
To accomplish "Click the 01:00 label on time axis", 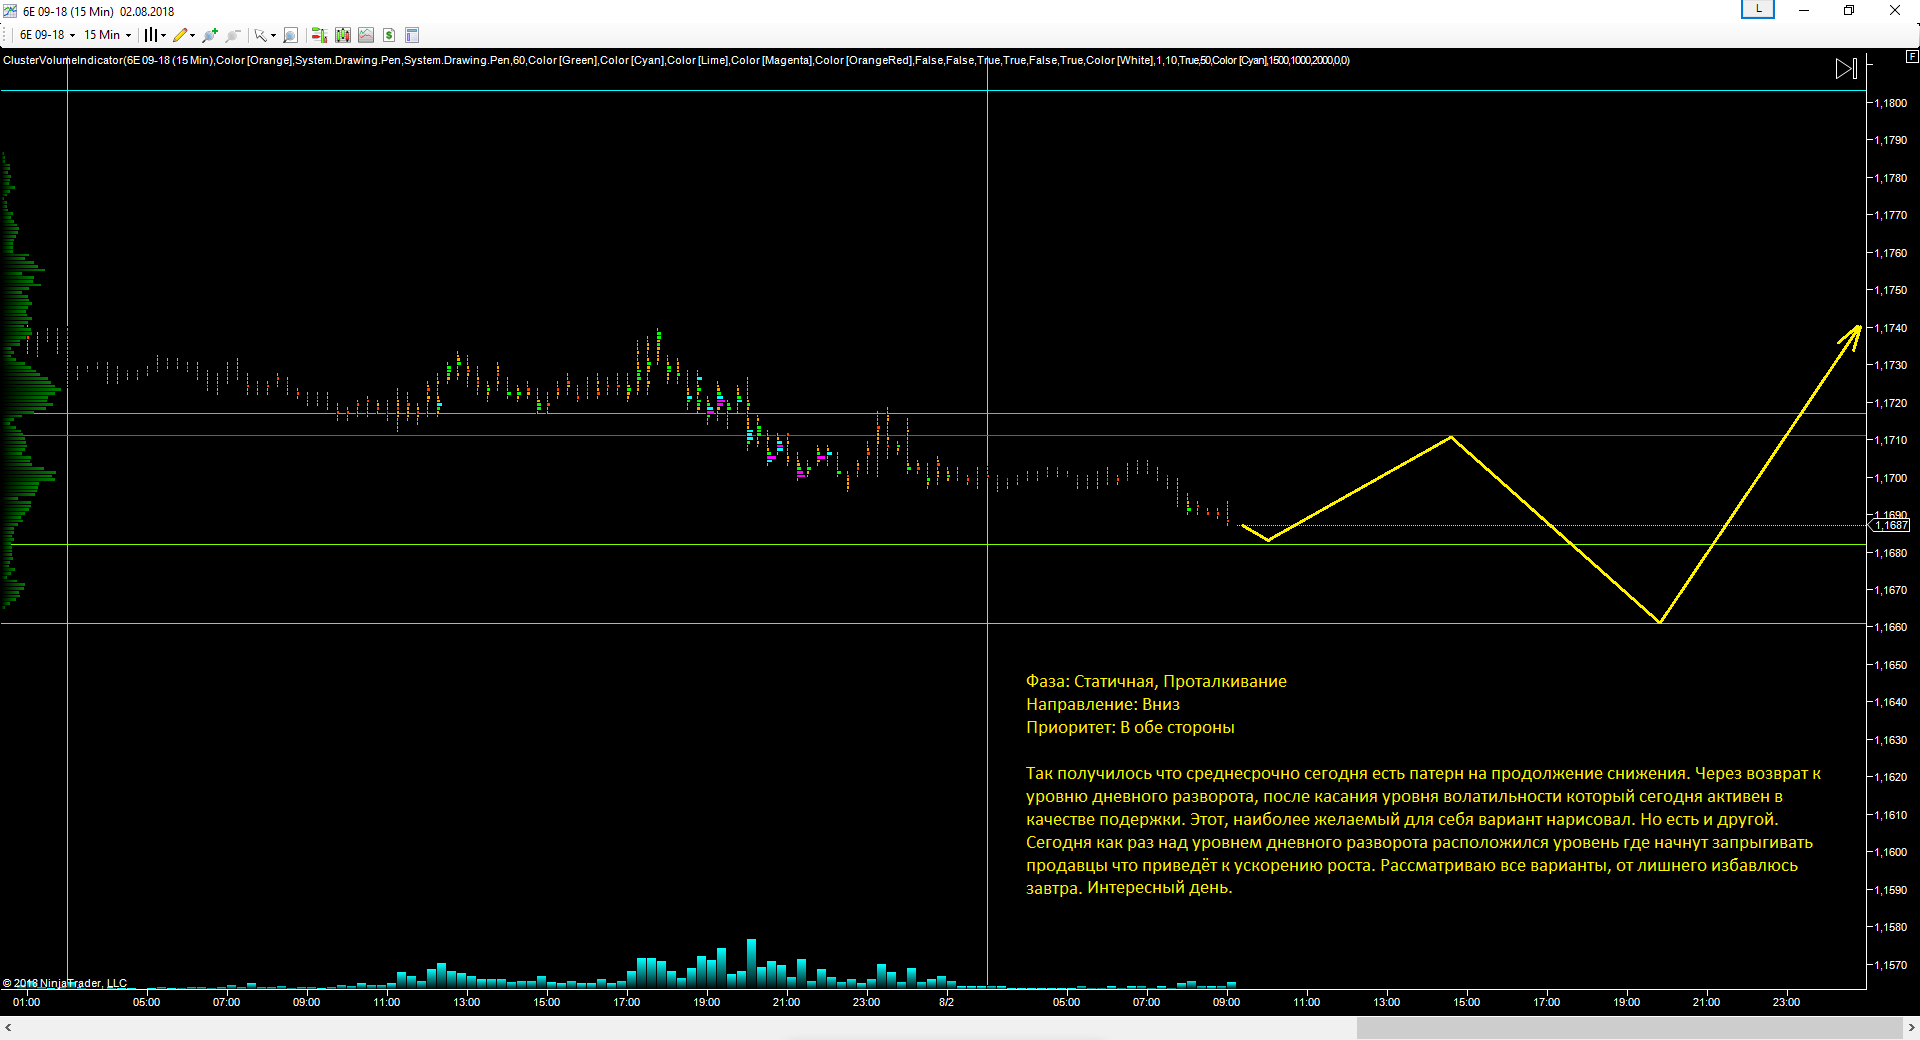I will click(26, 1002).
